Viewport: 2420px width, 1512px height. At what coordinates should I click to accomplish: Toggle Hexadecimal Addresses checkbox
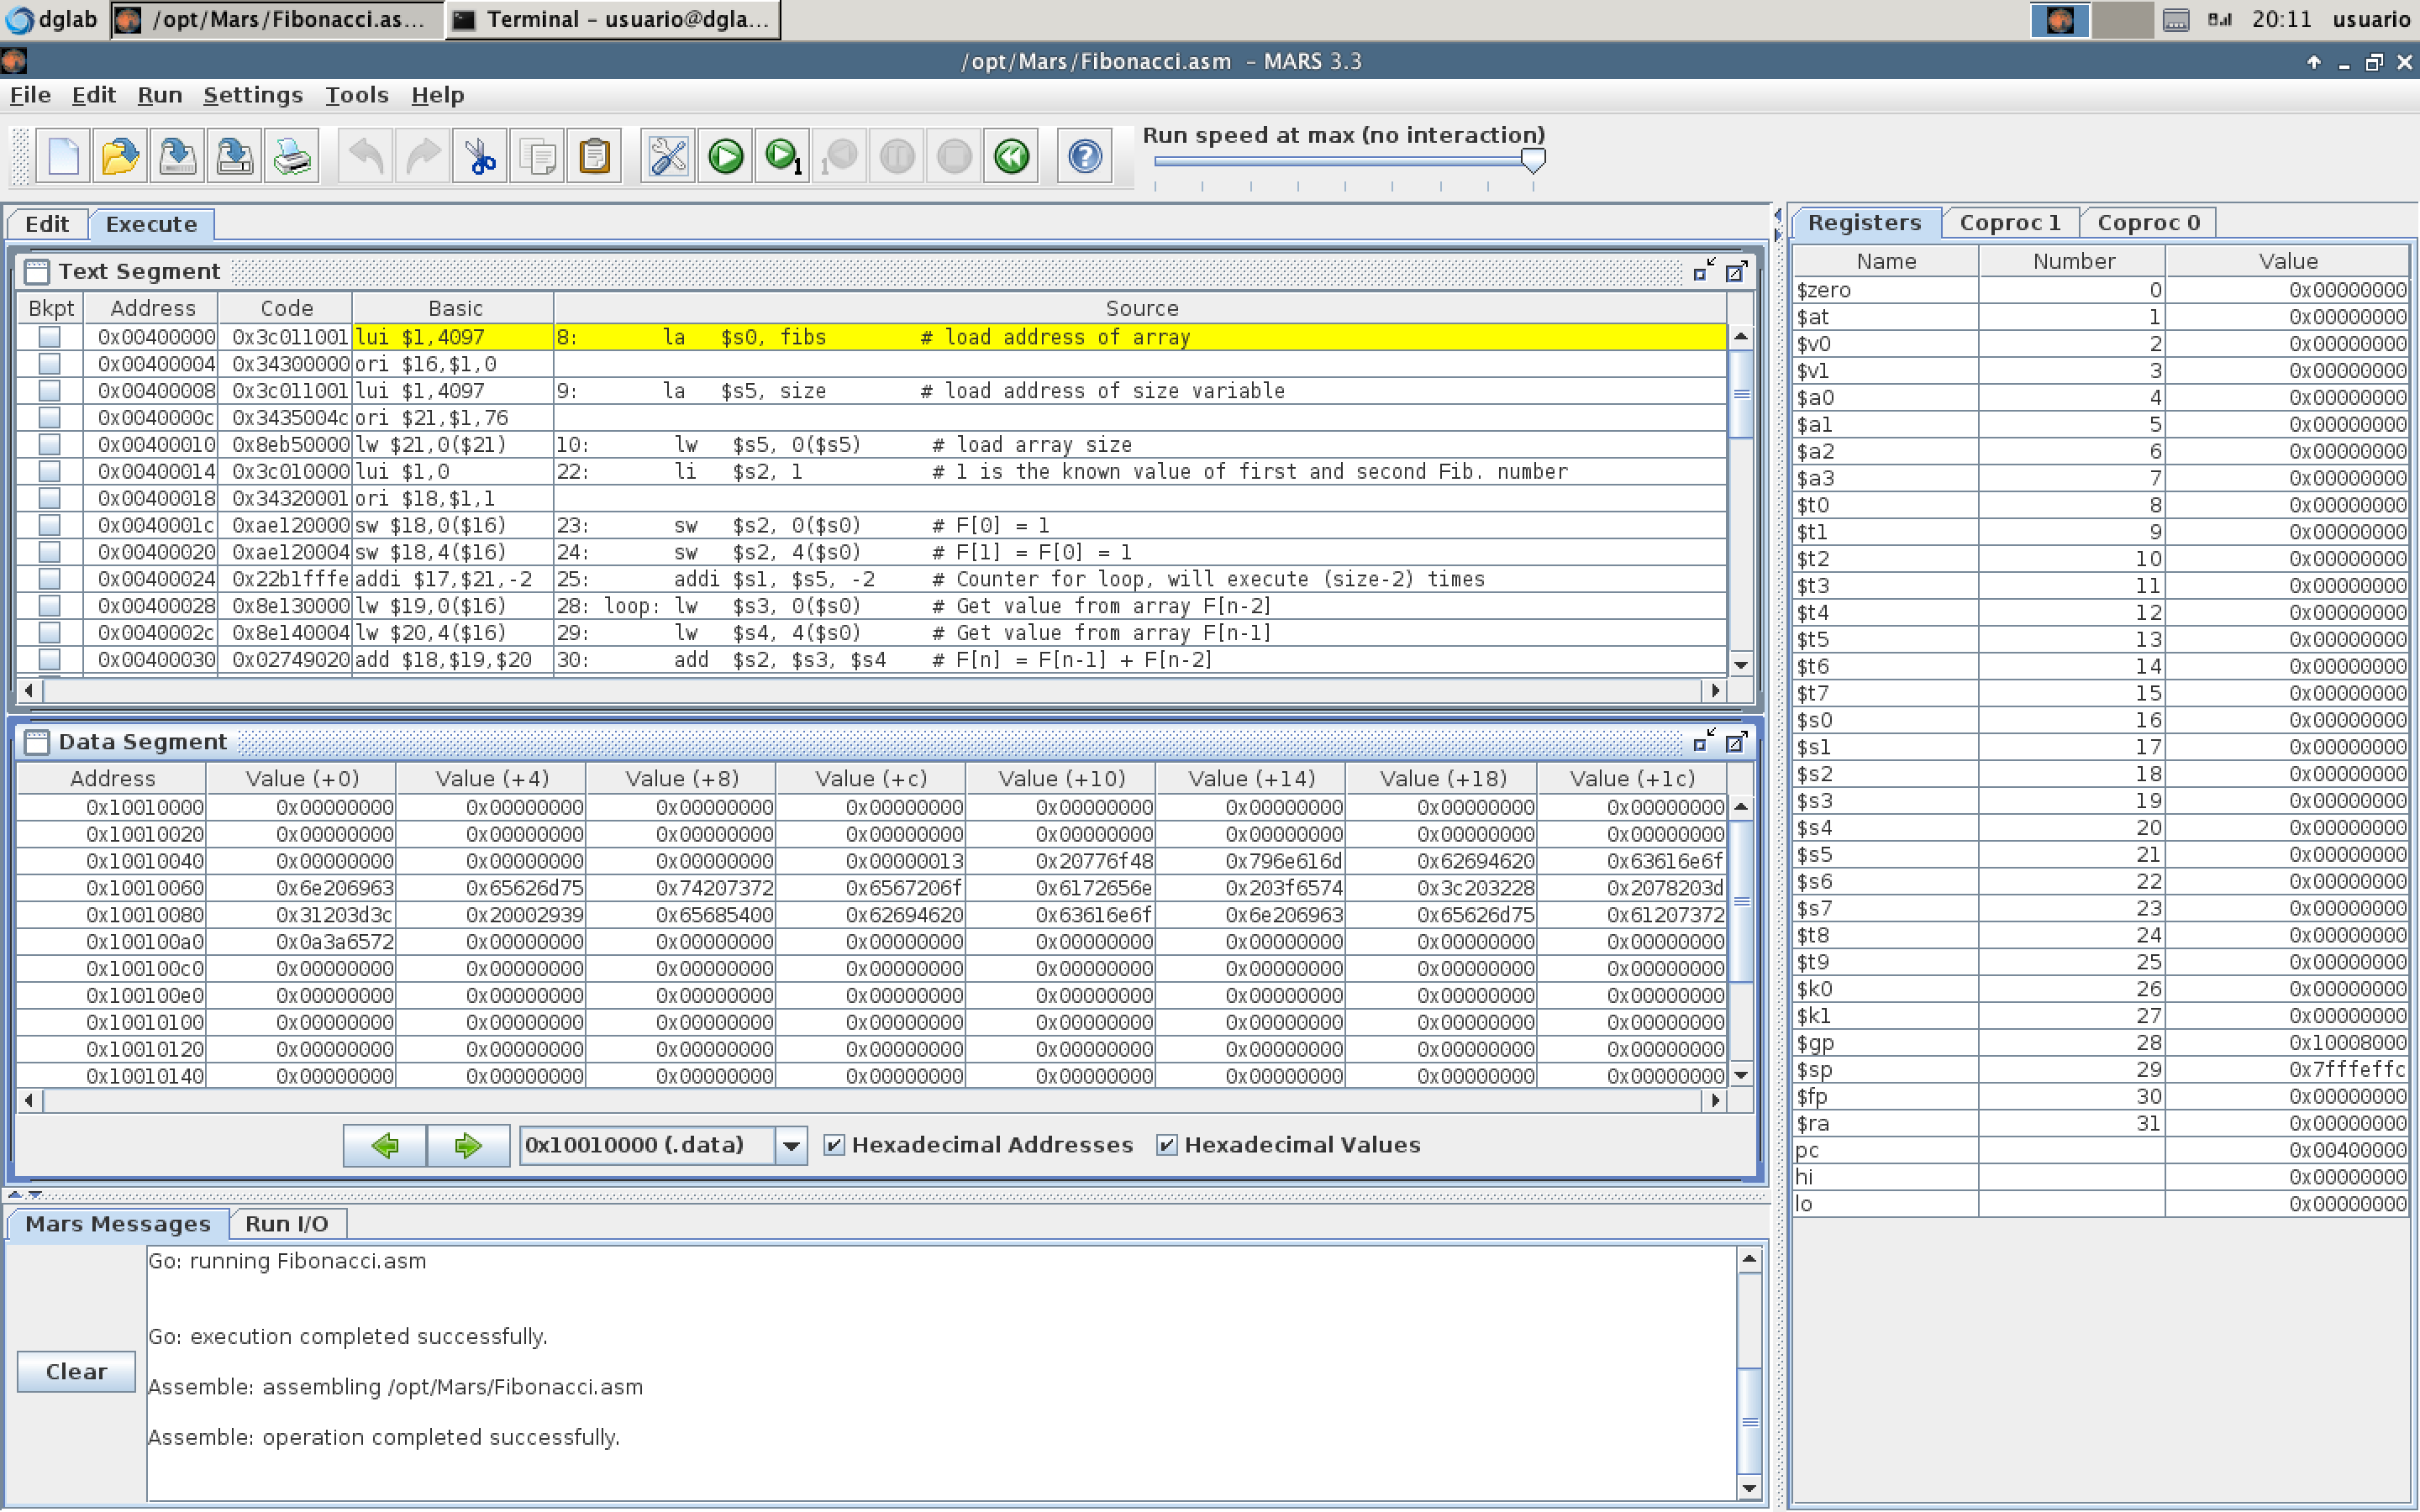point(833,1145)
